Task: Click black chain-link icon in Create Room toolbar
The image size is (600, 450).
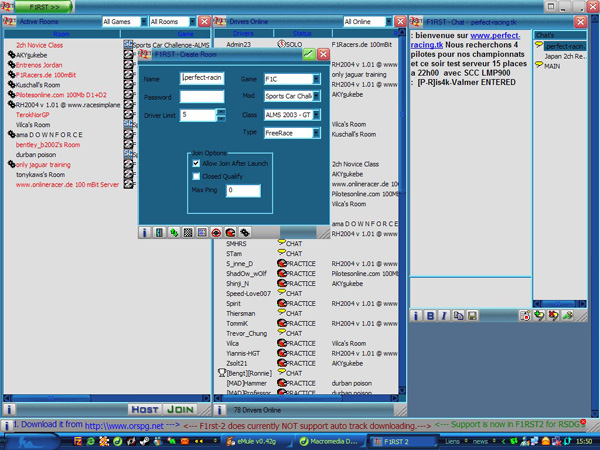Action: pyautogui.click(x=245, y=232)
